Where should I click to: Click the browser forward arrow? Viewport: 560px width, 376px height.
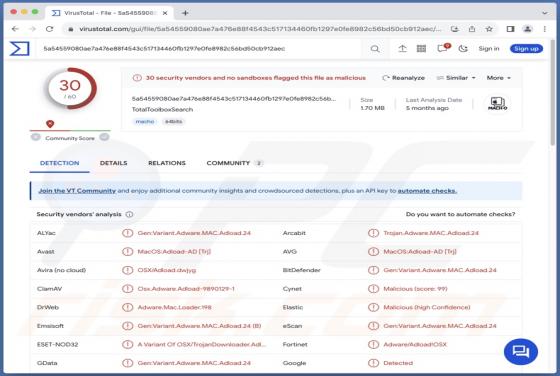32,29
